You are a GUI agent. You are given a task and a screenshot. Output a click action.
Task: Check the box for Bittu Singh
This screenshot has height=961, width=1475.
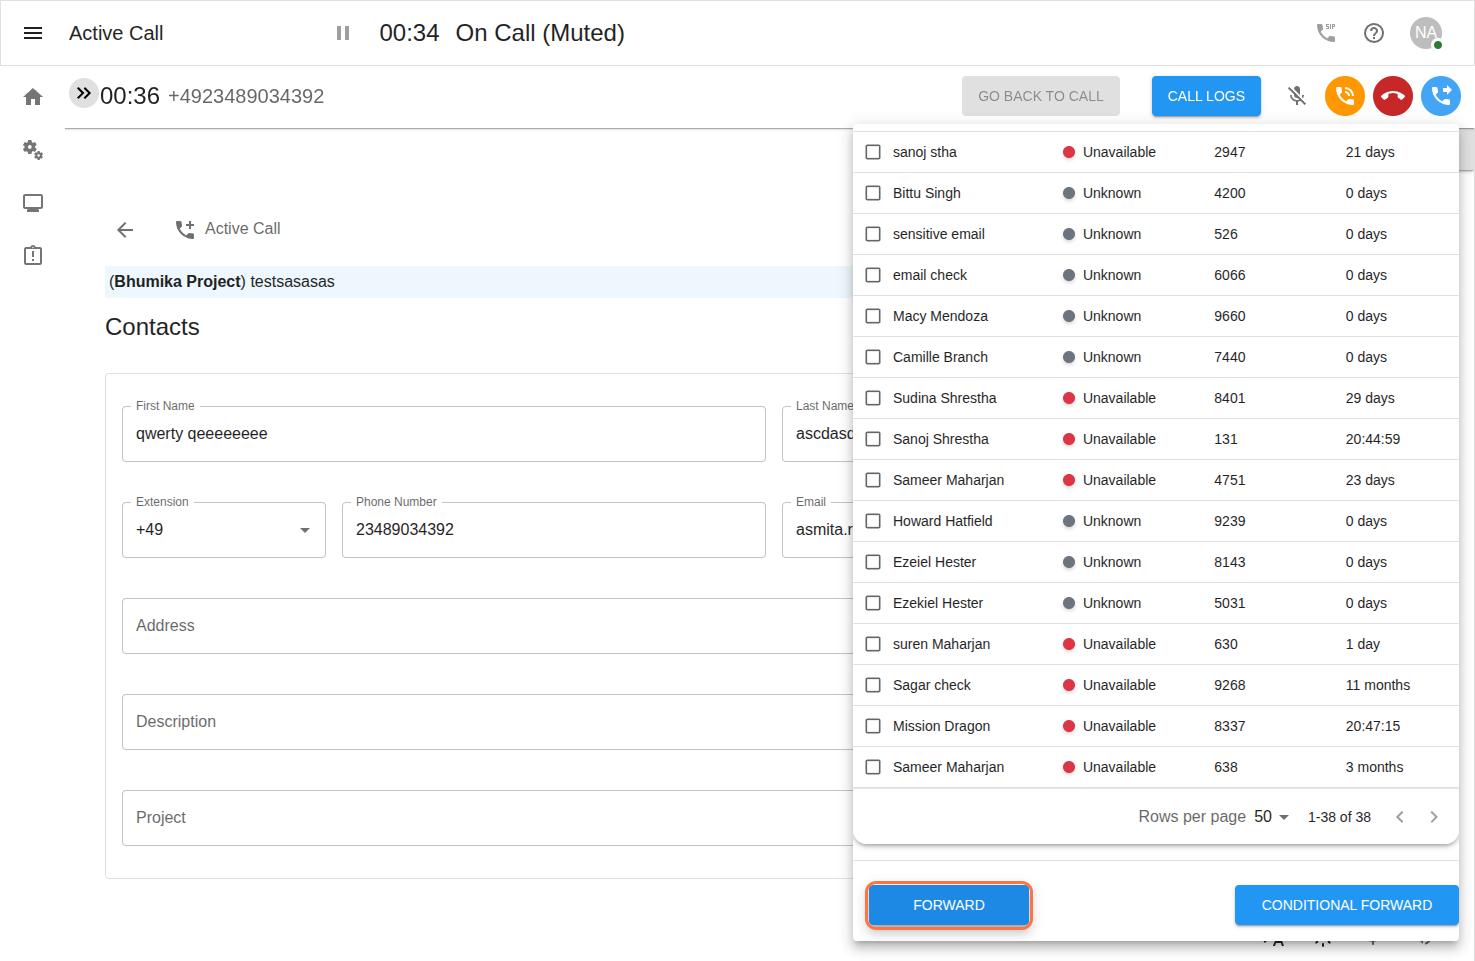click(x=873, y=193)
